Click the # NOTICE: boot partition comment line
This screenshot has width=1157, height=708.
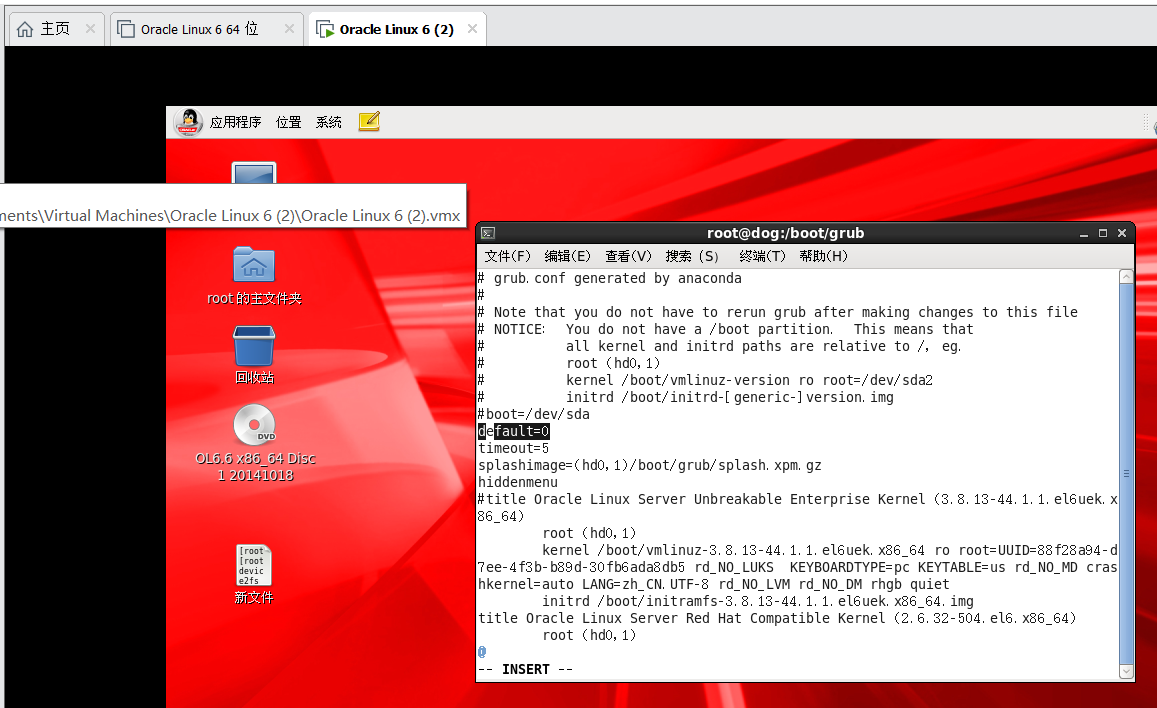pyautogui.click(x=725, y=329)
